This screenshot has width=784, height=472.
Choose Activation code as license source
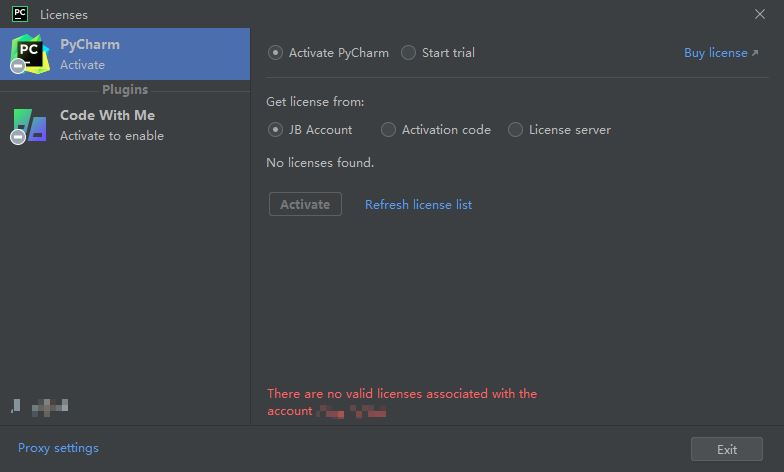point(388,130)
